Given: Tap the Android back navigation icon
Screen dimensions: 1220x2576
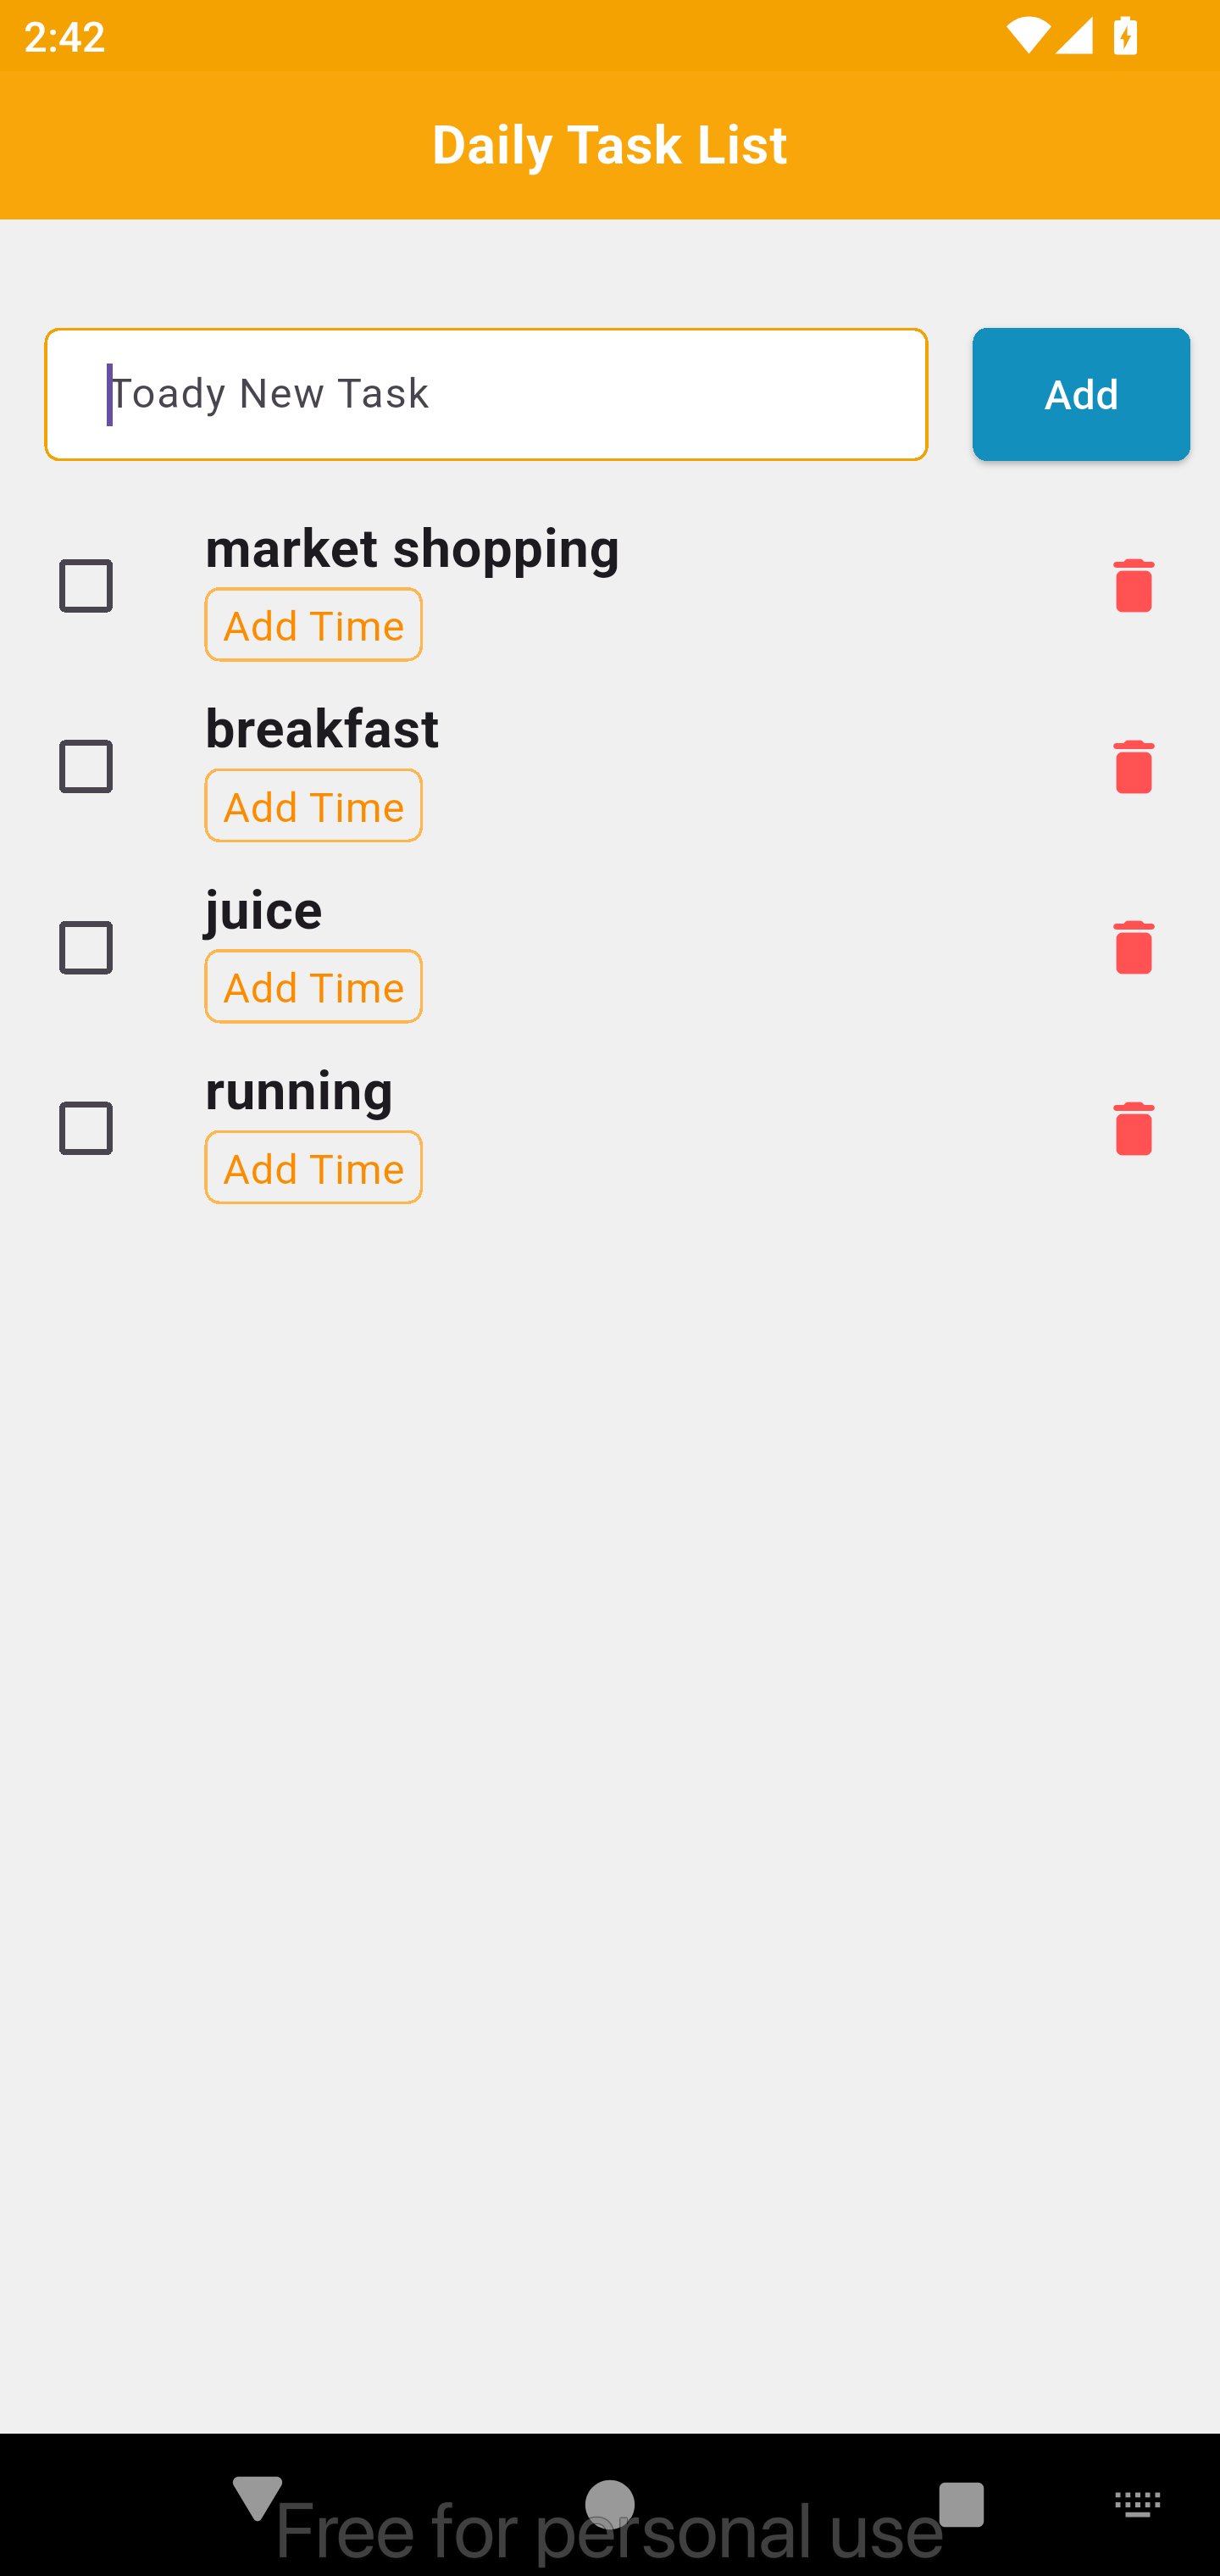Looking at the screenshot, I should 257,2499.
